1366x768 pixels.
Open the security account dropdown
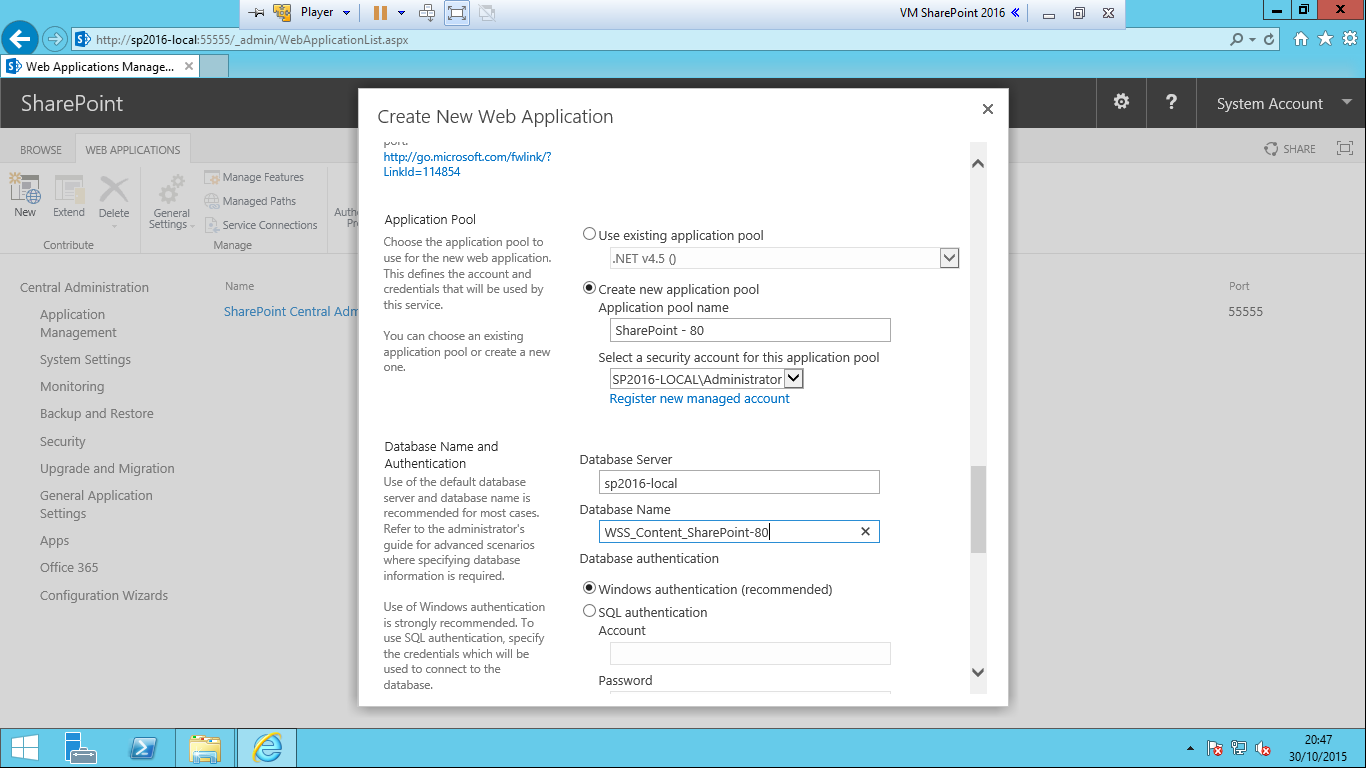tap(794, 379)
